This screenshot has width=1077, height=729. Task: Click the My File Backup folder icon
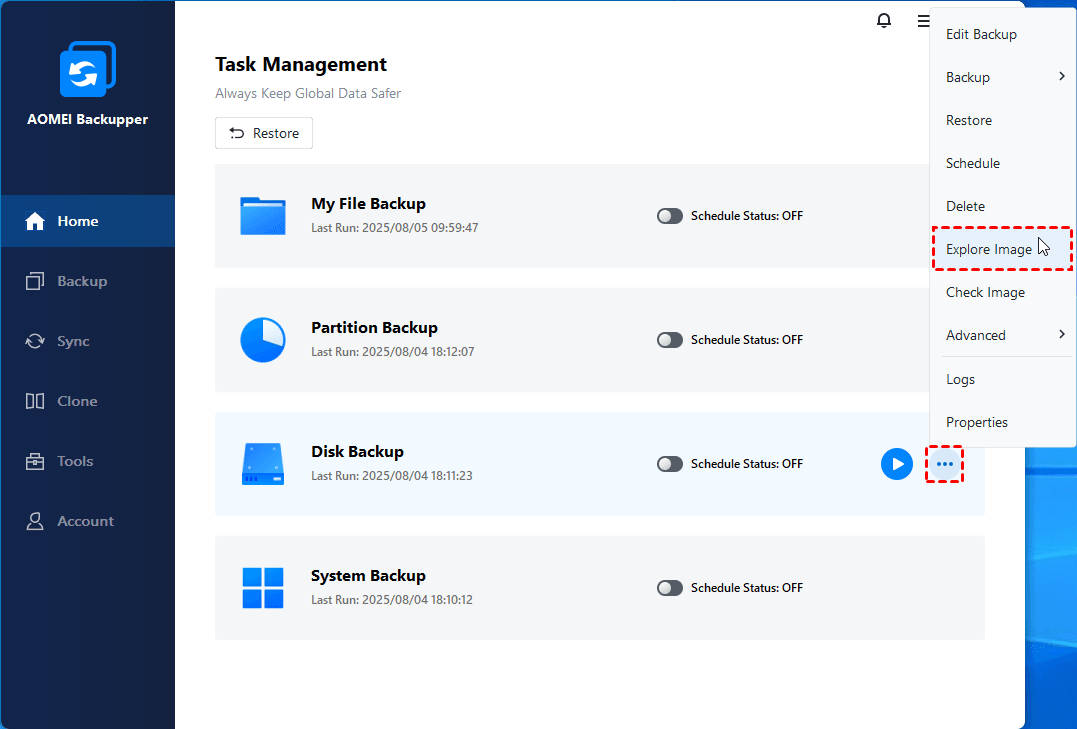click(x=263, y=216)
